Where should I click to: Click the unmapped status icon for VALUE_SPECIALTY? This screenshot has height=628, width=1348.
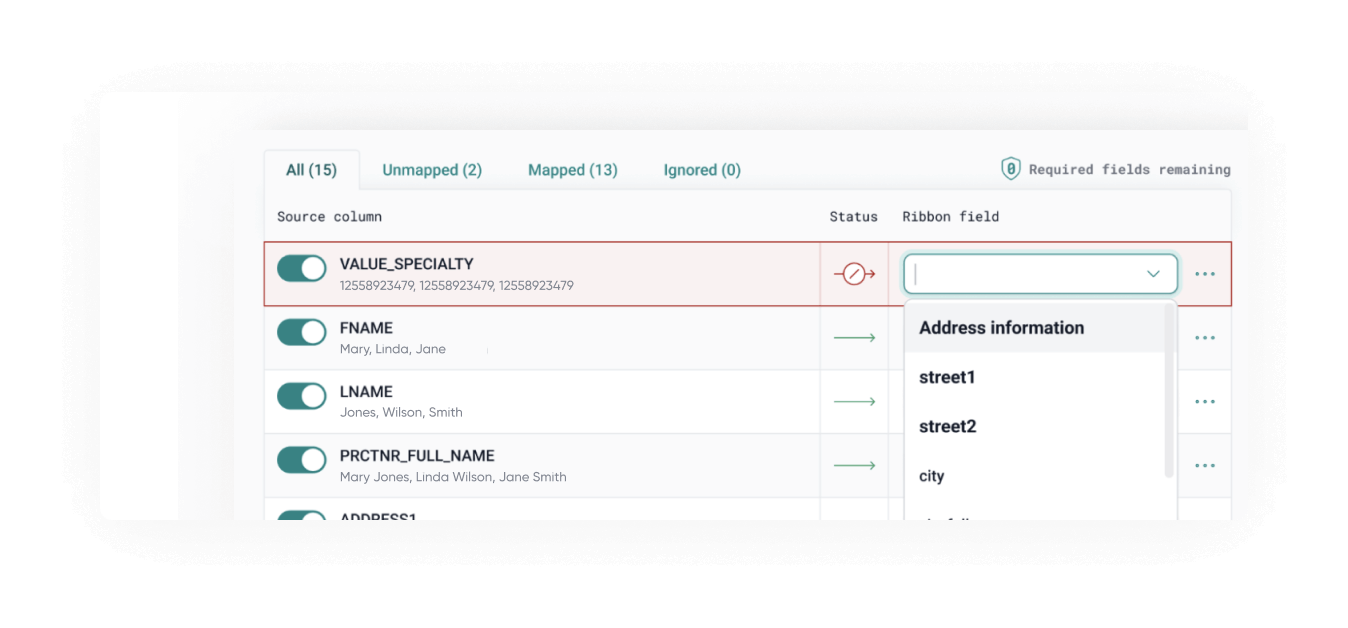point(854,274)
